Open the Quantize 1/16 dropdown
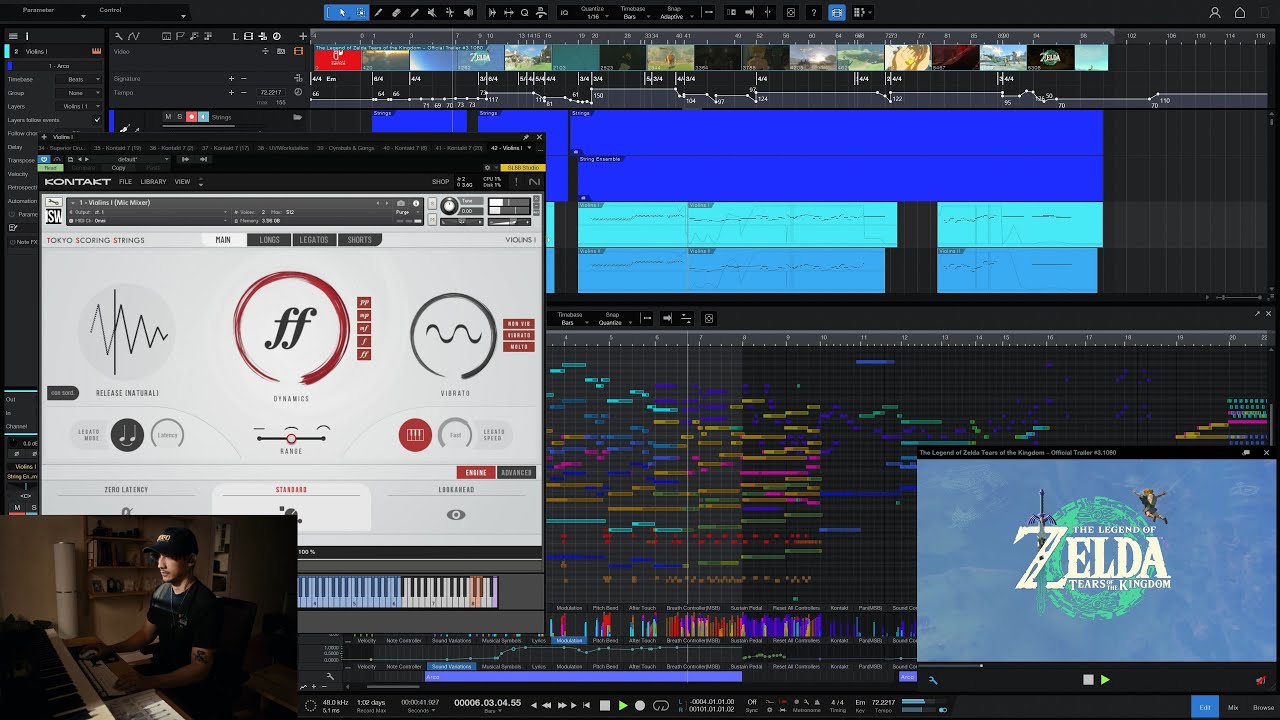Viewport: 1280px width, 720px height. (592, 13)
